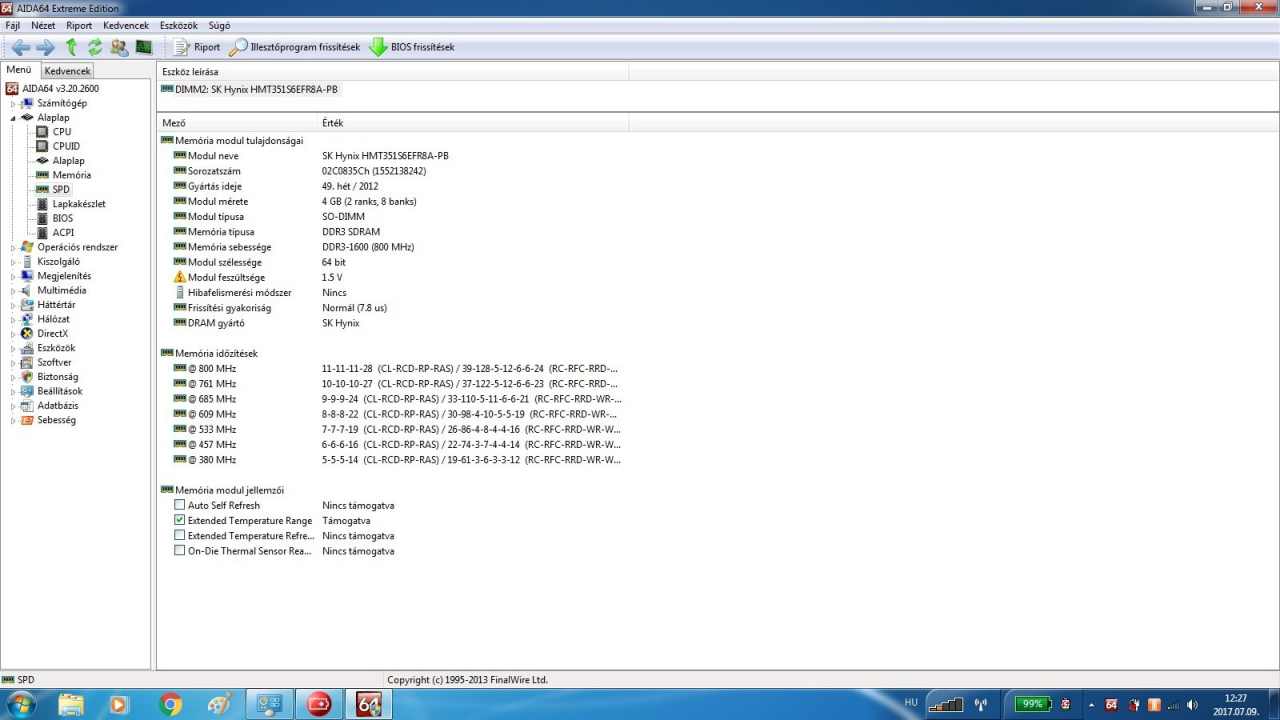Switch to the Menü tab
Screen dimensions: 1280x720
[19, 70]
